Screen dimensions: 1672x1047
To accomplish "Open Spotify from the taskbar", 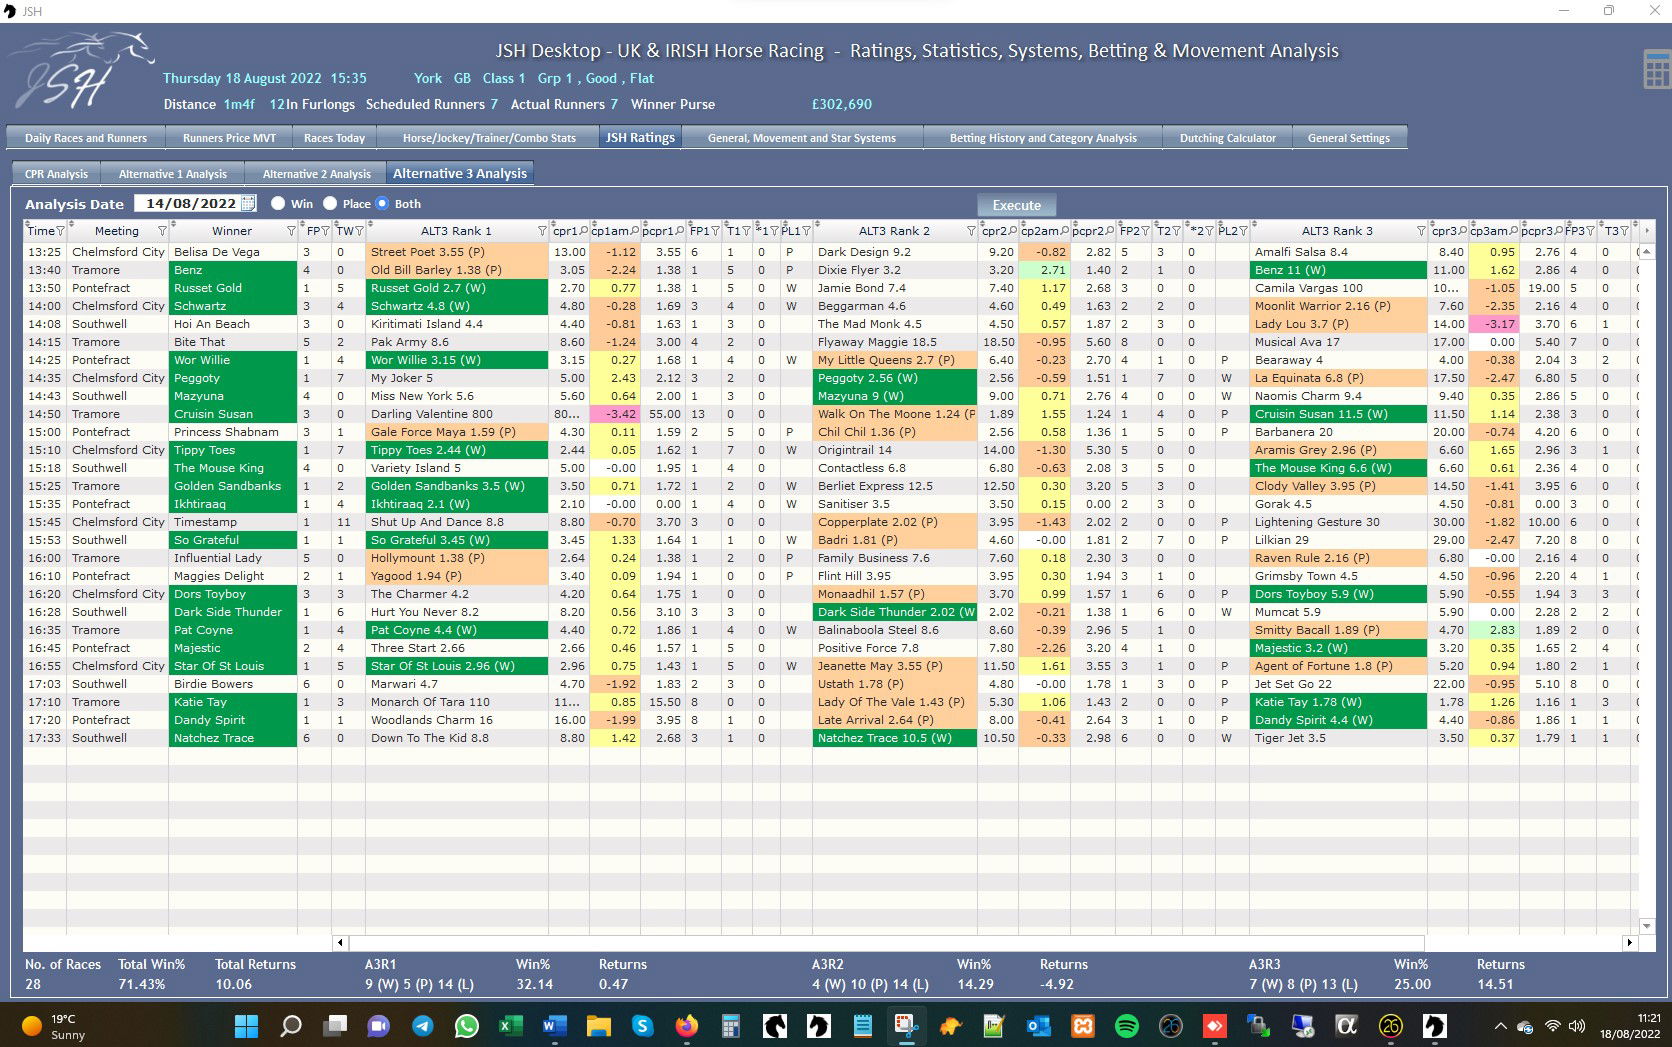I will pos(1126,1026).
